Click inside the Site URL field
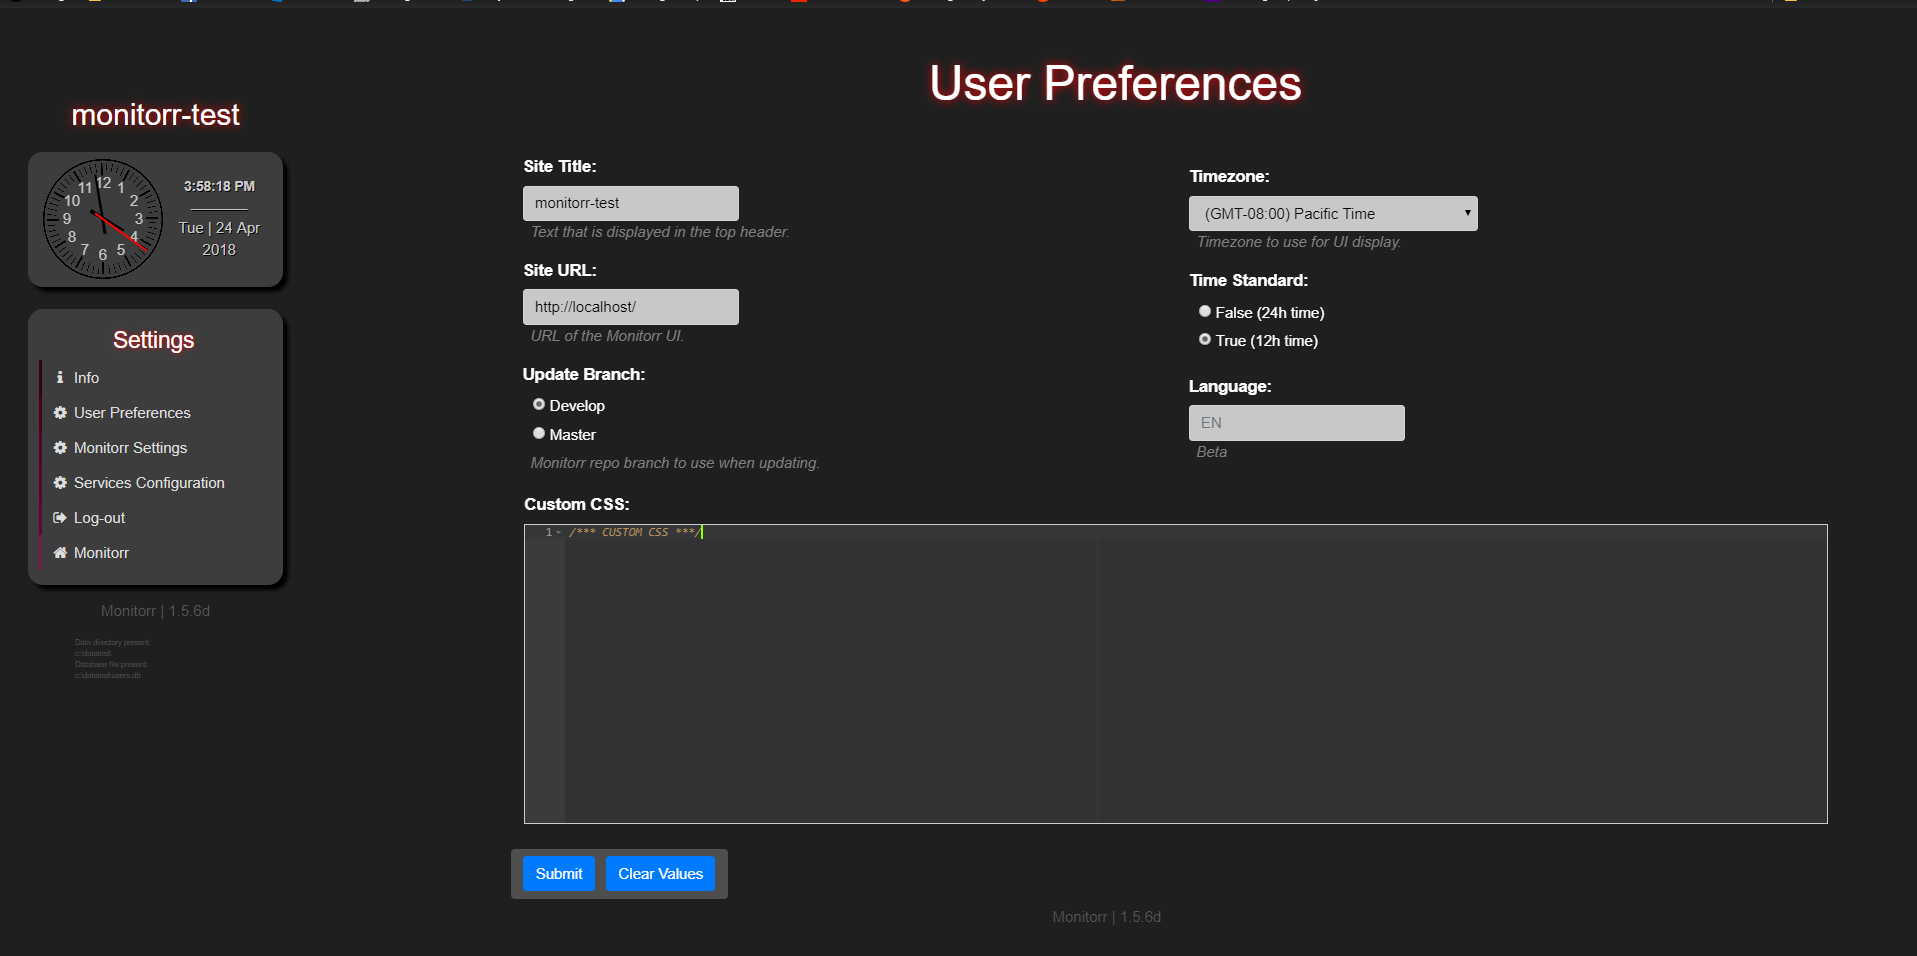This screenshot has height=956, width=1917. [x=630, y=306]
